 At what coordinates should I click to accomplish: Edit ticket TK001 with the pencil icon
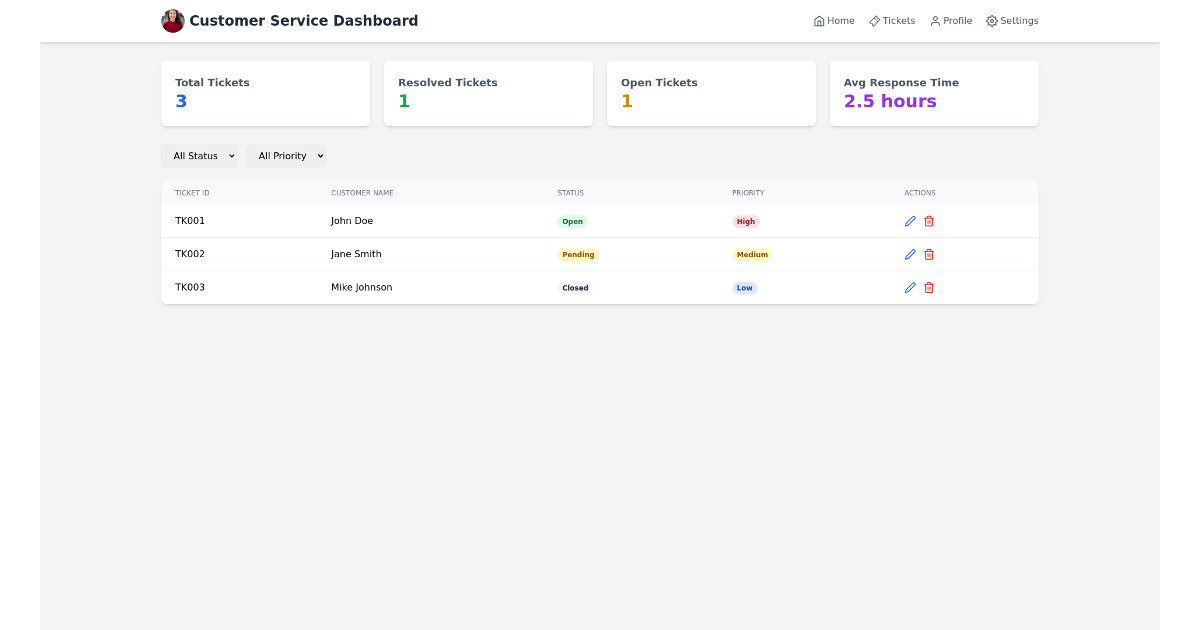click(x=910, y=221)
